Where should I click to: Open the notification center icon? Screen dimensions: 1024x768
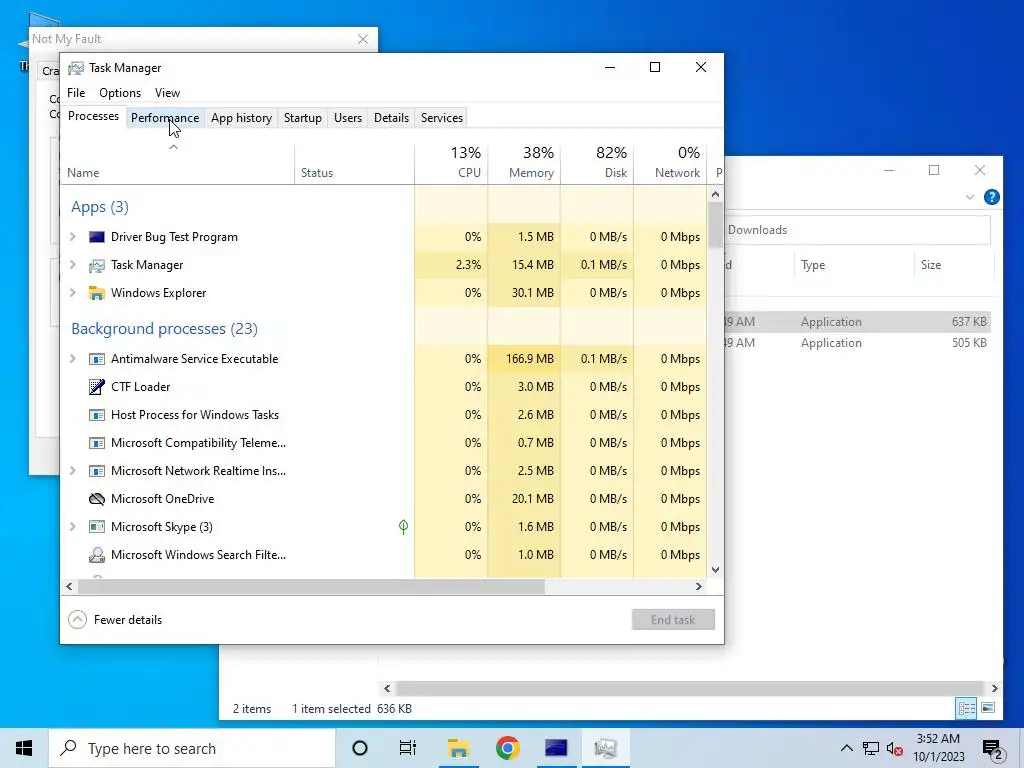coord(993,750)
